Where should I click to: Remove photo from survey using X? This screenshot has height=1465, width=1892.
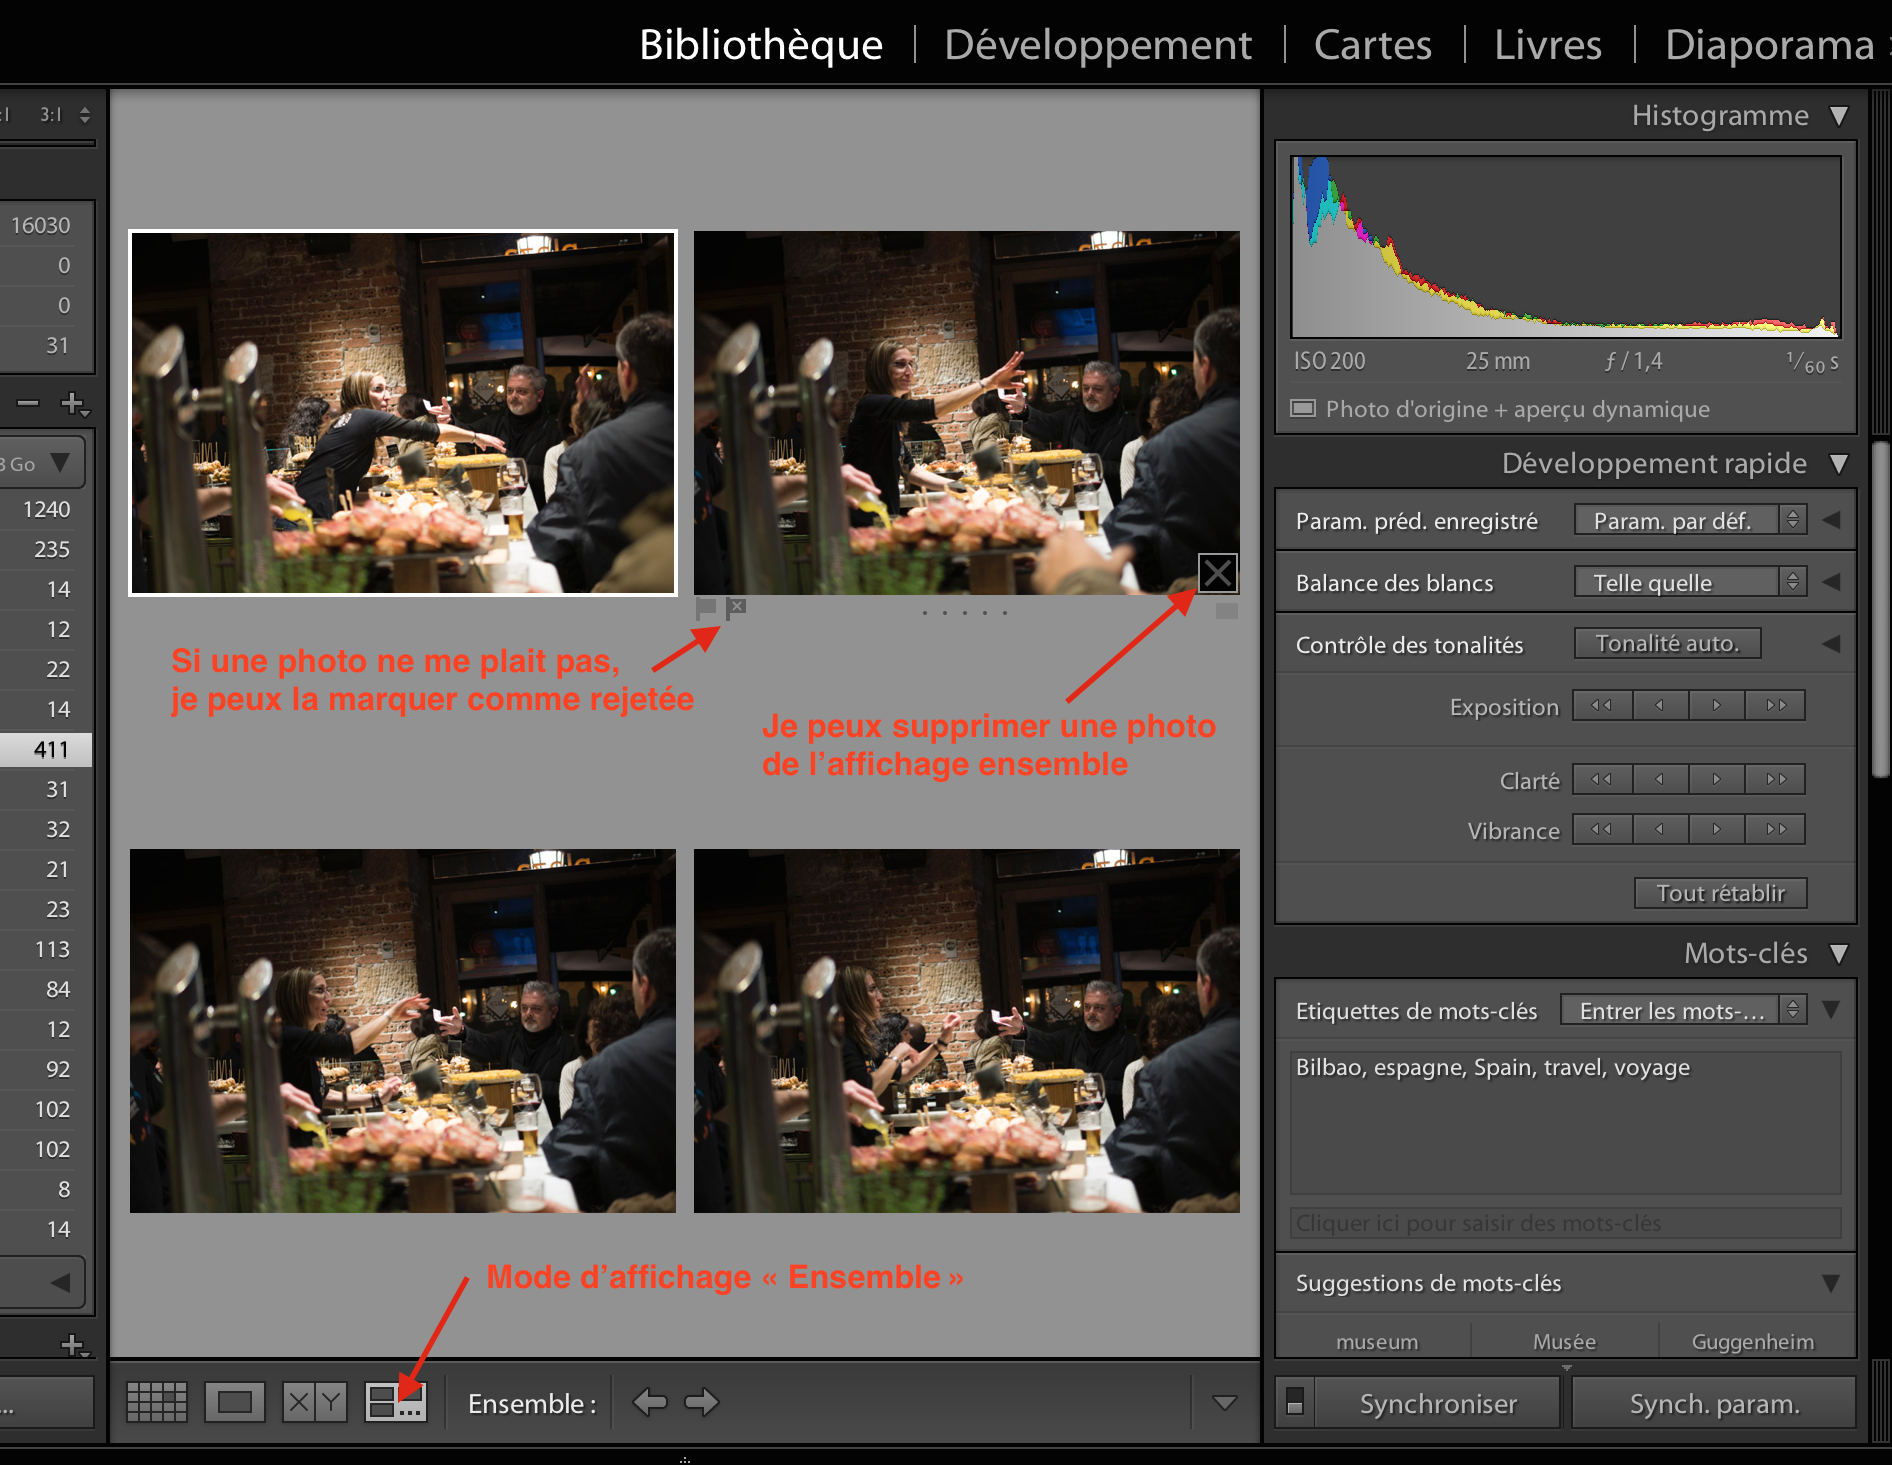1217,573
